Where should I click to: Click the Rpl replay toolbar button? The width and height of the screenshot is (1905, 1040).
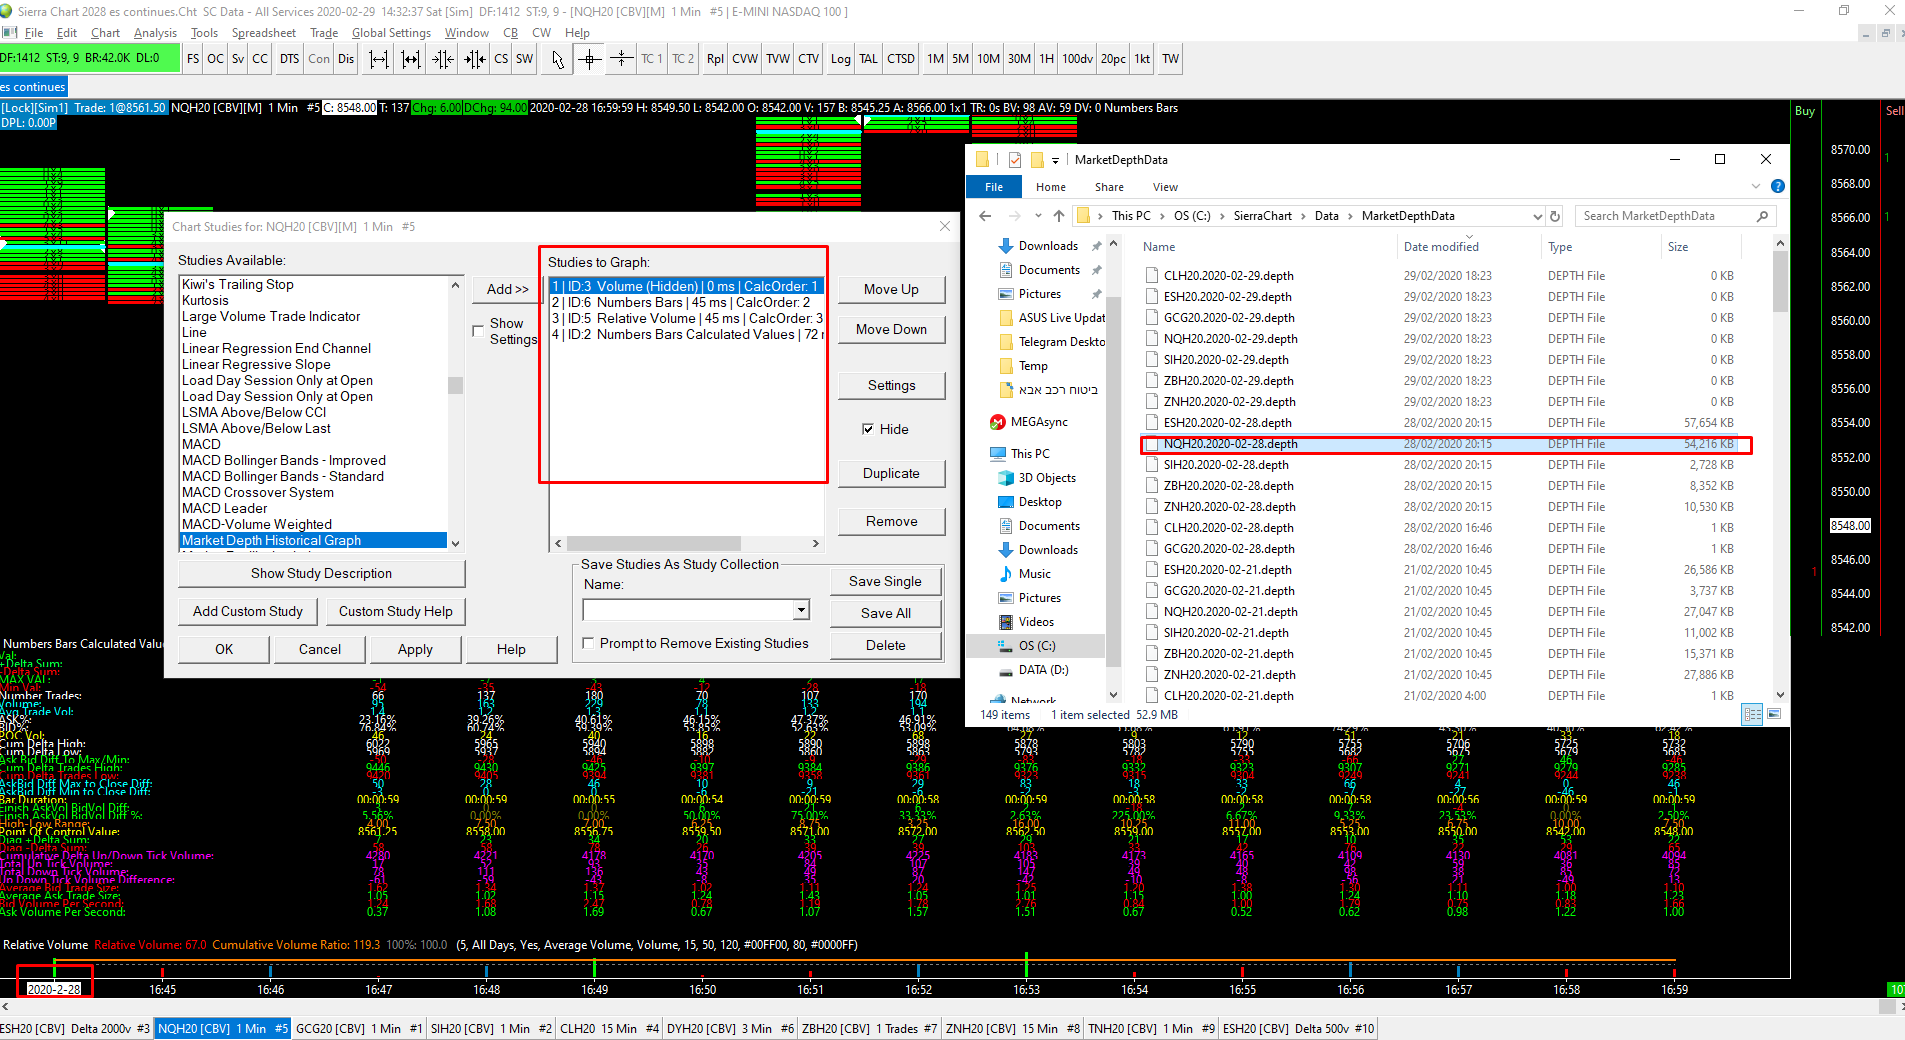coord(714,59)
